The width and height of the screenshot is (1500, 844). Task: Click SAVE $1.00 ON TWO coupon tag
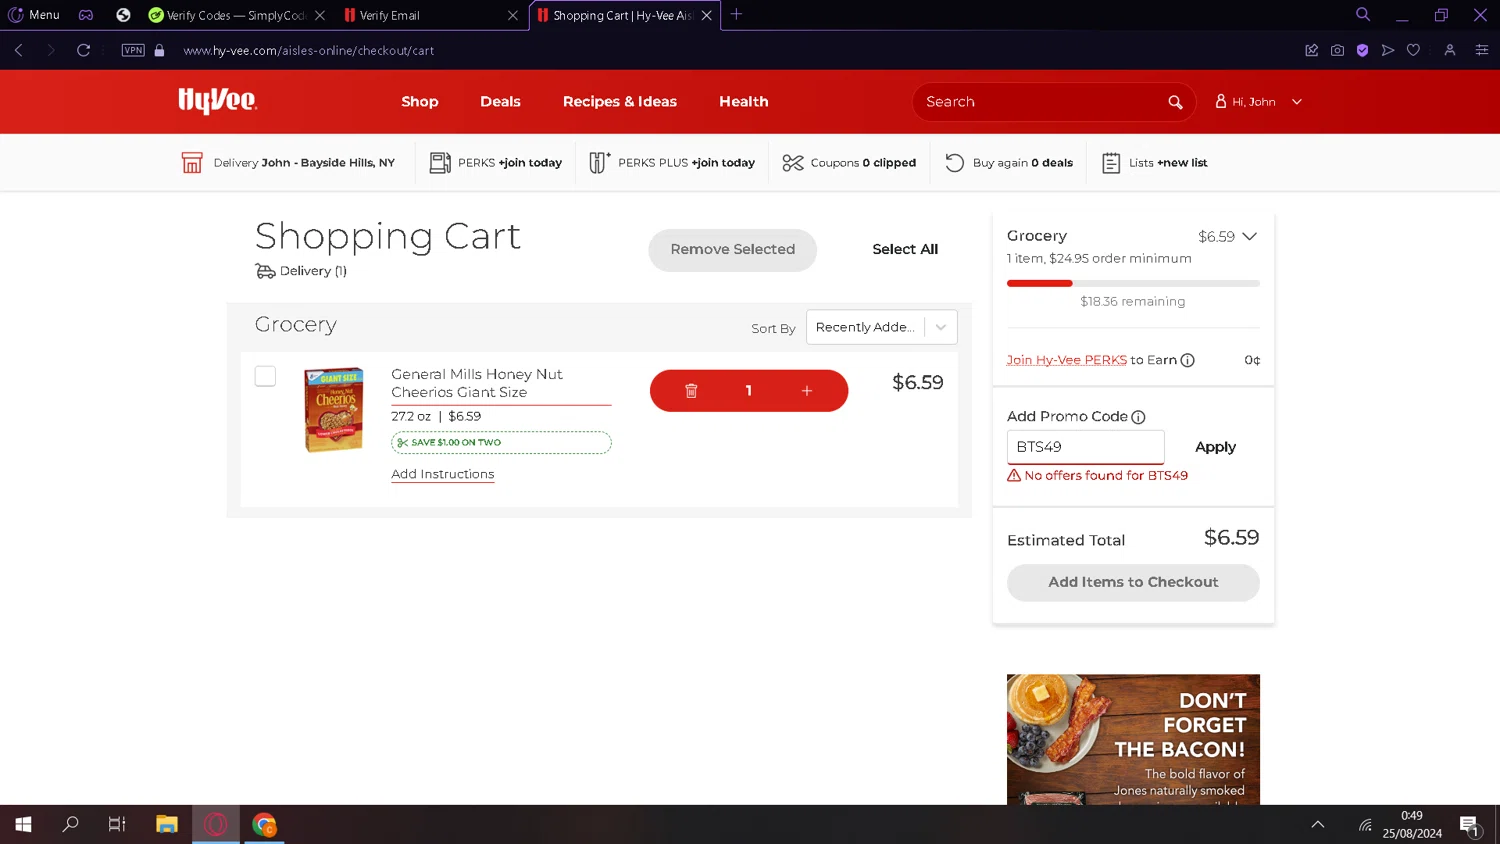click(x=501, y=442)
